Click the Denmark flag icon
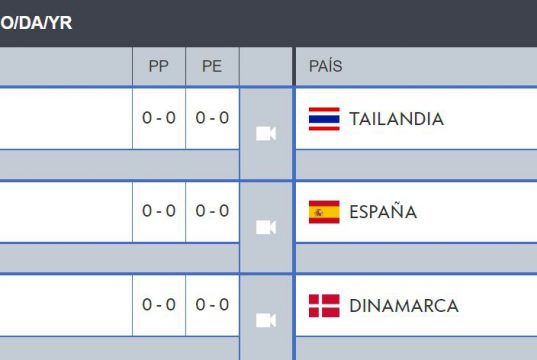Screen dimensions: 537x360 click(x=324, y=306)
